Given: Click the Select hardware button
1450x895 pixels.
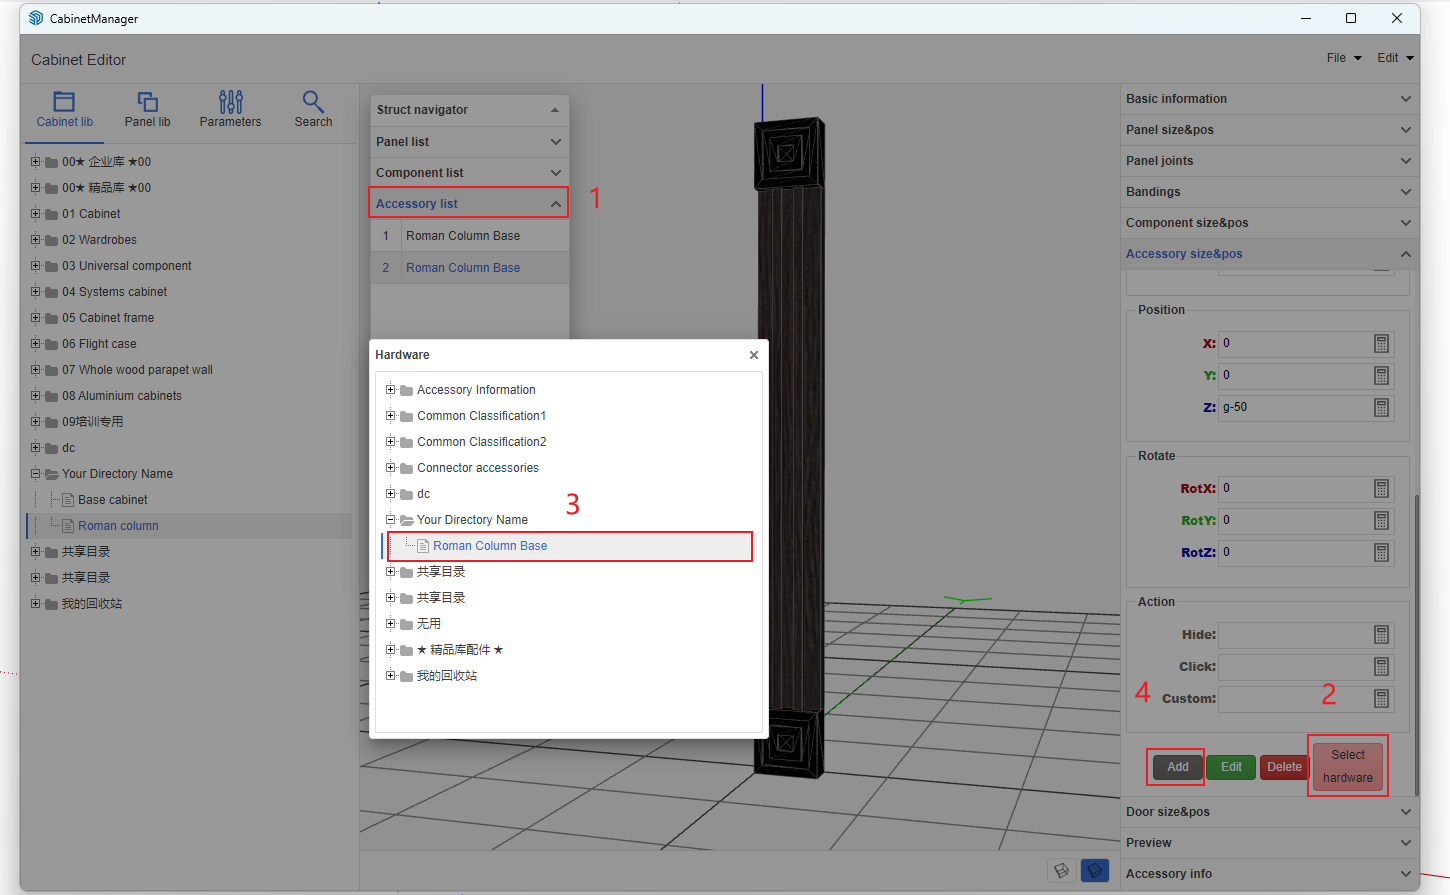Looking at the screenshot, I should pos(1347,766).
